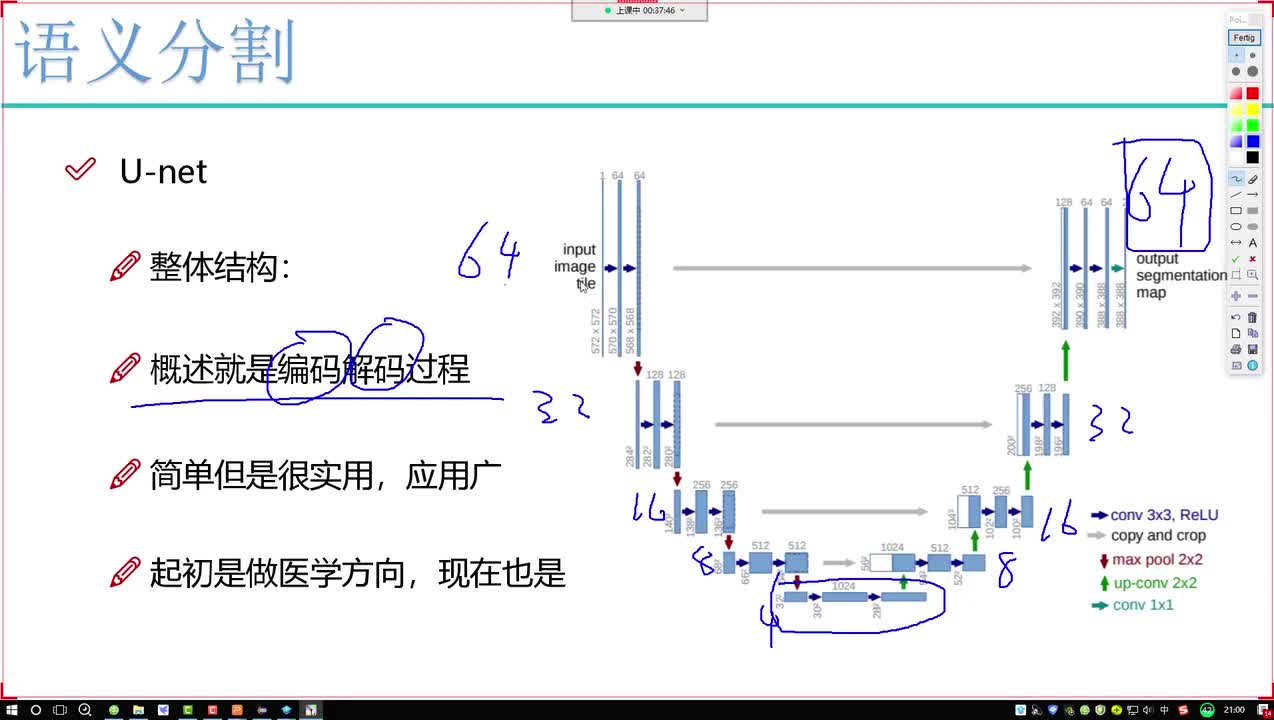This screenshot has width=1274, height=720.
Task: Select the magnifier zoom tool
Action: [1252, 274]
